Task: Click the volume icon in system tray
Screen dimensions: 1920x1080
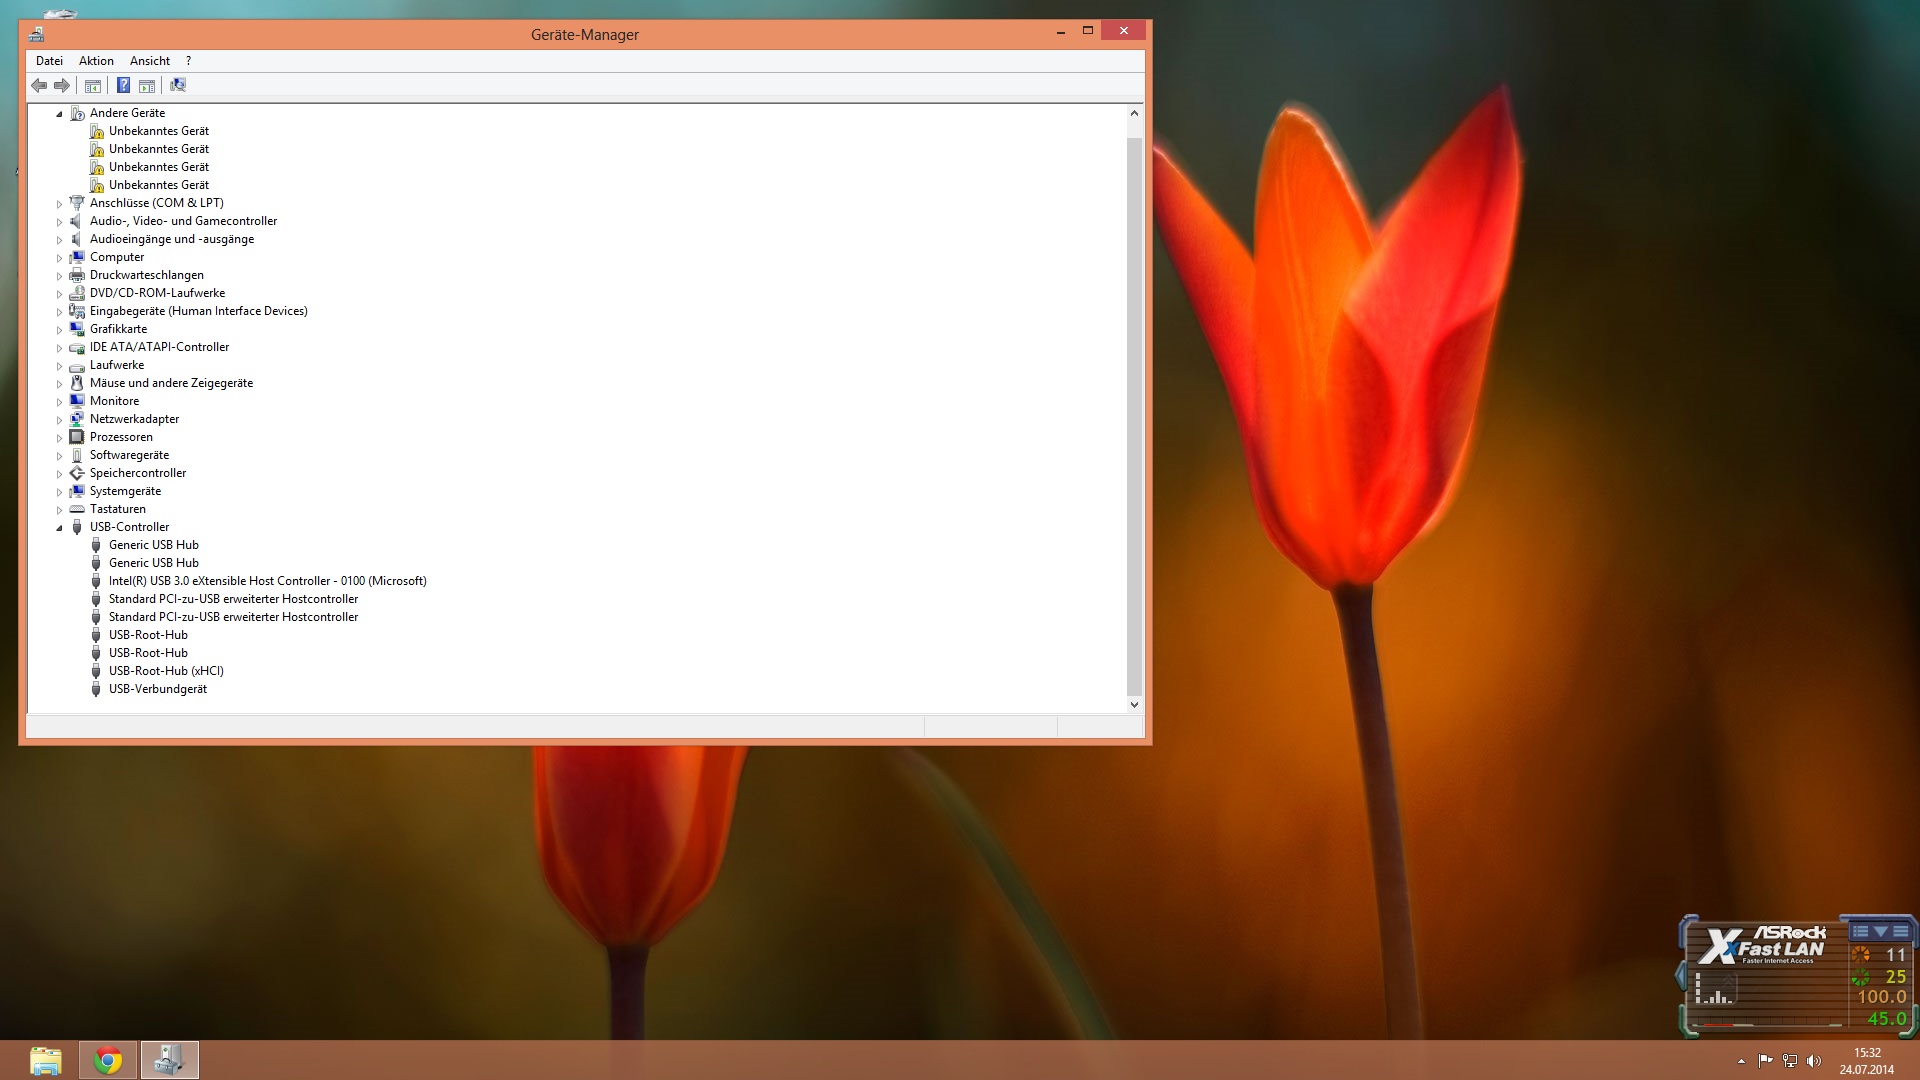Action: pyautogui.click(x=1814, y=1061)
